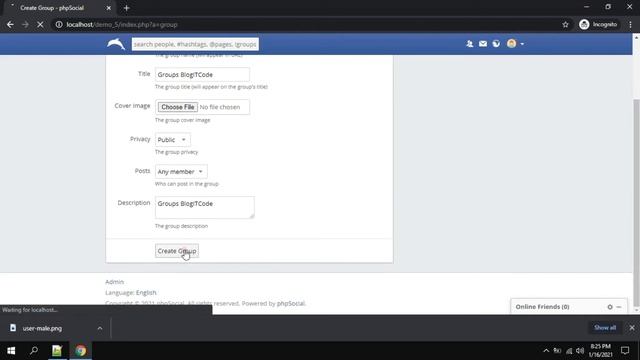640x360 pixels.
Task: Click the phpSocial dolphin logo
Action: tap(116, 44)
